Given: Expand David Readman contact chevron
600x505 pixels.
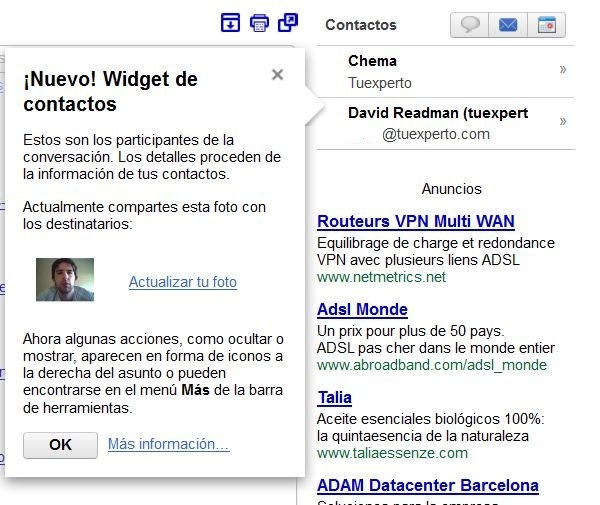Looking at the screenshot, I should [562, 122].
